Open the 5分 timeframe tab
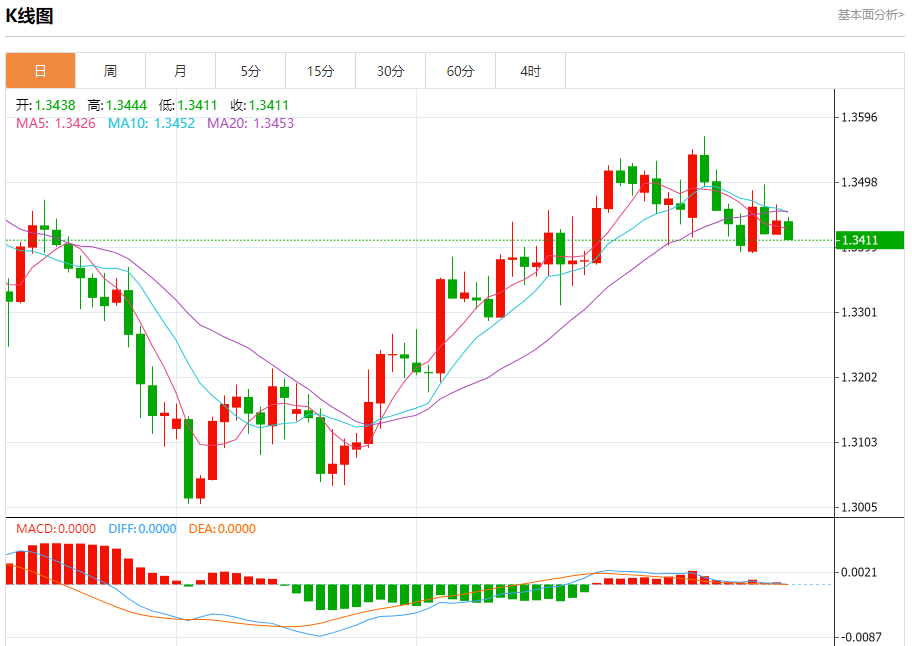912x646 pixels. [250, 71]
